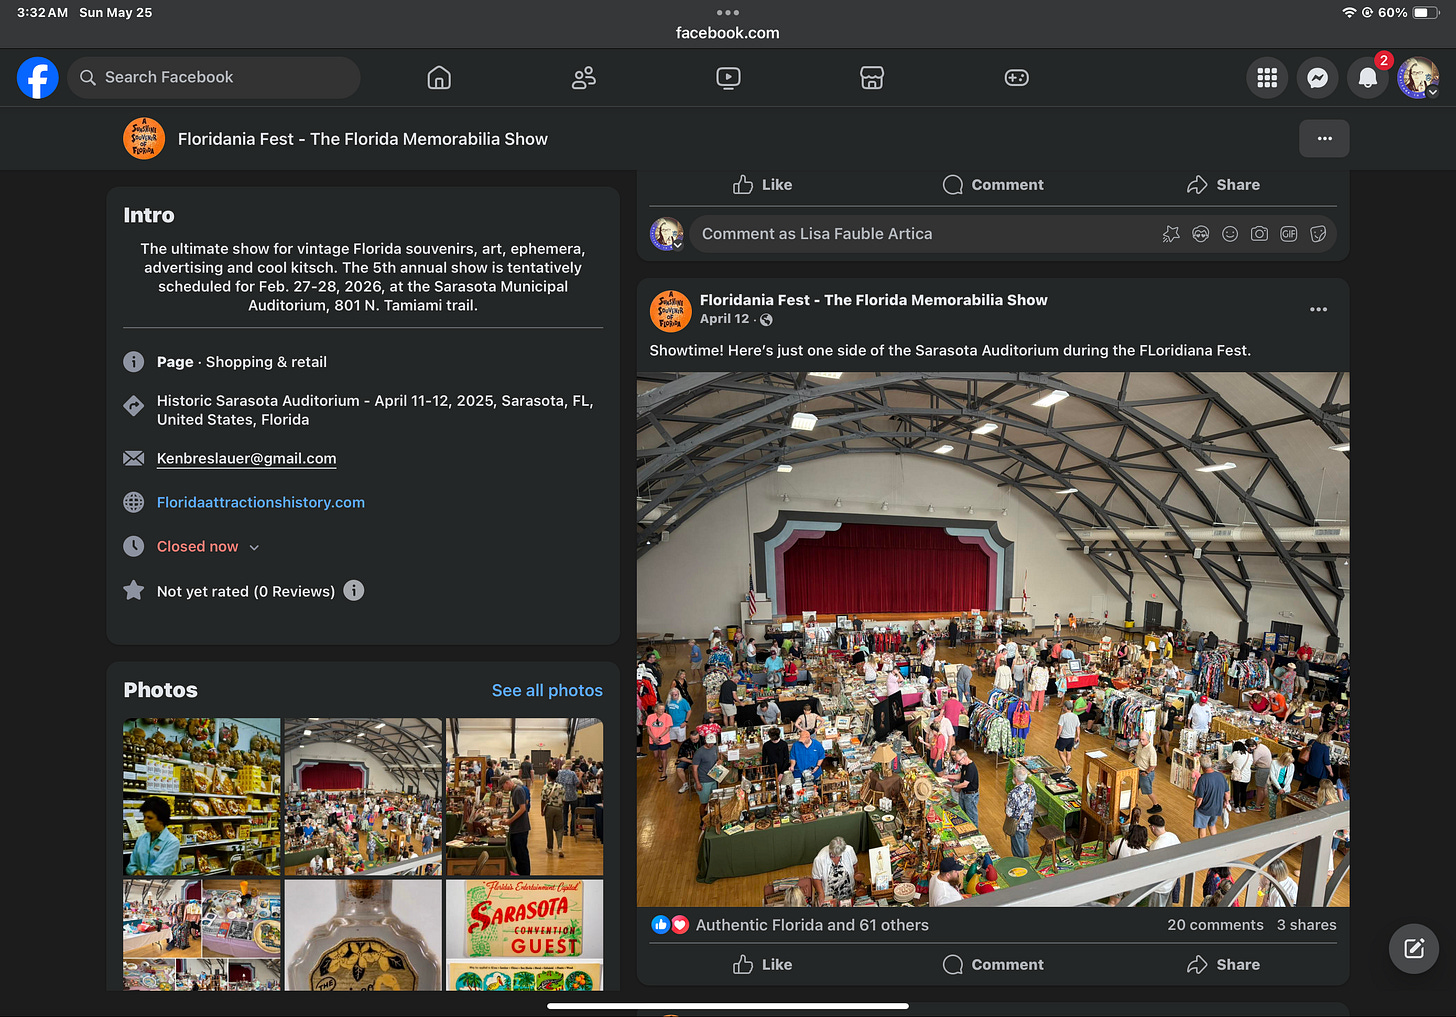
Task: Open the emoji picker in the comment box
Action: coord(1230,234)
